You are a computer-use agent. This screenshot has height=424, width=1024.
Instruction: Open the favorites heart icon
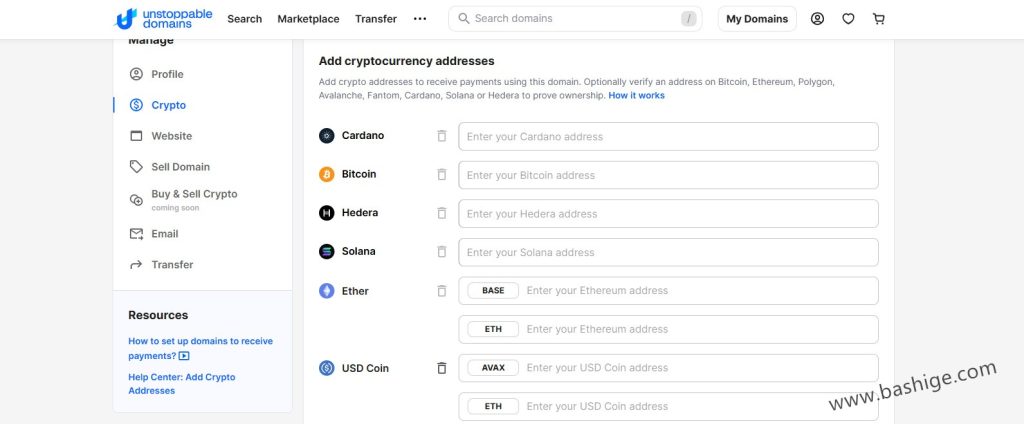tap(848, 19)
